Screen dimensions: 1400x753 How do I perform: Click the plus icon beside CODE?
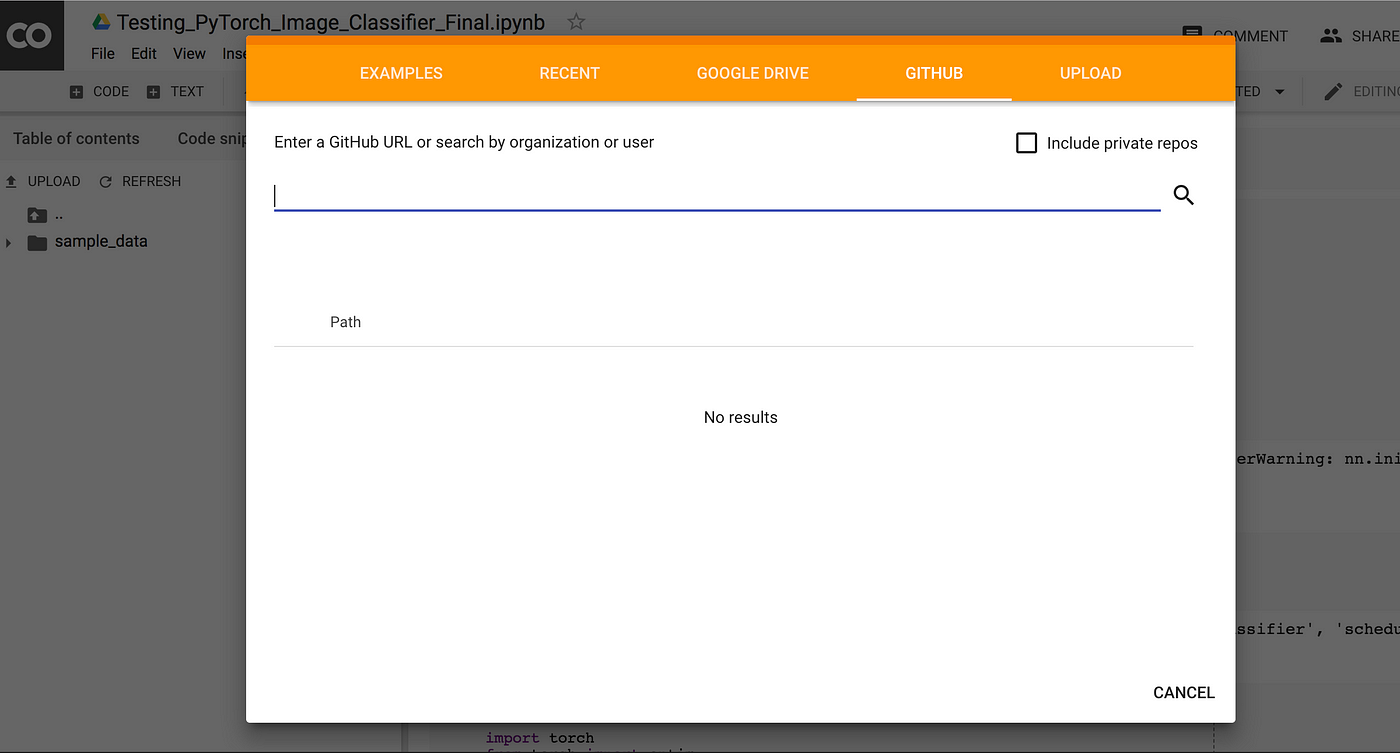[x=77, y=92]
